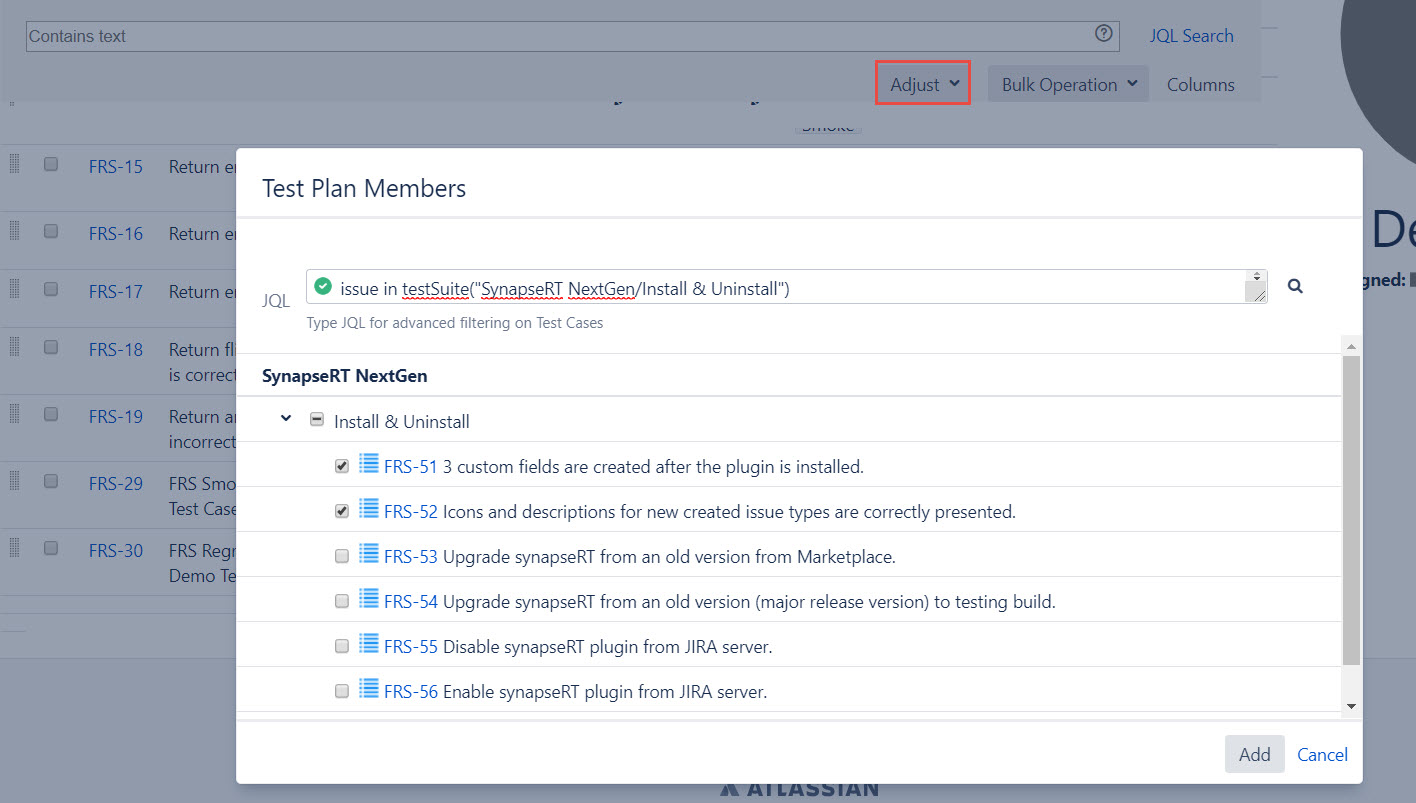
Task: Click the JQL Search link
Action: 1191,36
